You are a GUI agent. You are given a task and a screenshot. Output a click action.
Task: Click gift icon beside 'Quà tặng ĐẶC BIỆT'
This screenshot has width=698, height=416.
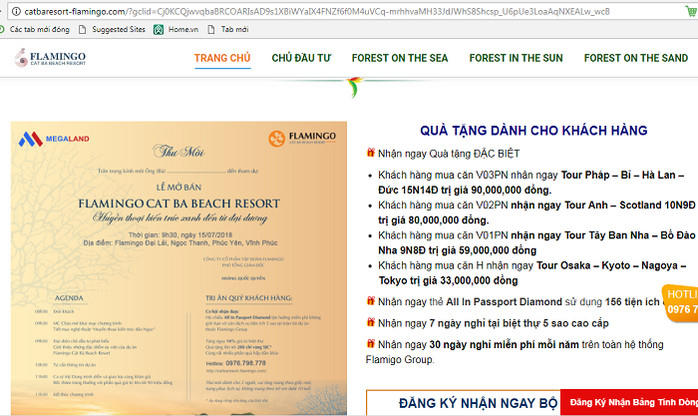370,153
